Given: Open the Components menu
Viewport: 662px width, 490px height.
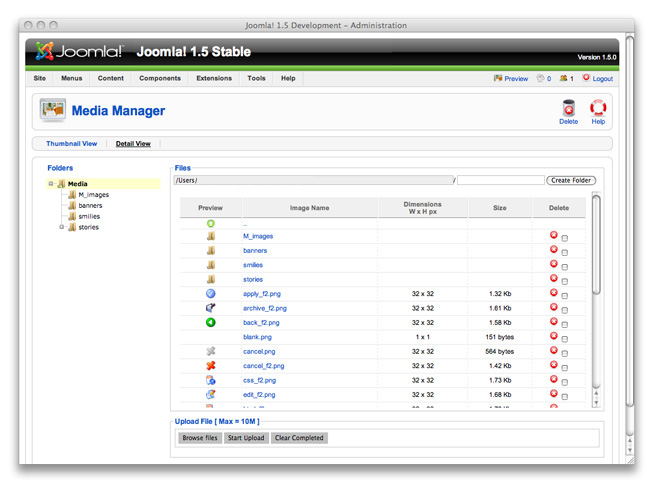Looking at the screenshot, I should pyautogui.click(x=160, y=78).
